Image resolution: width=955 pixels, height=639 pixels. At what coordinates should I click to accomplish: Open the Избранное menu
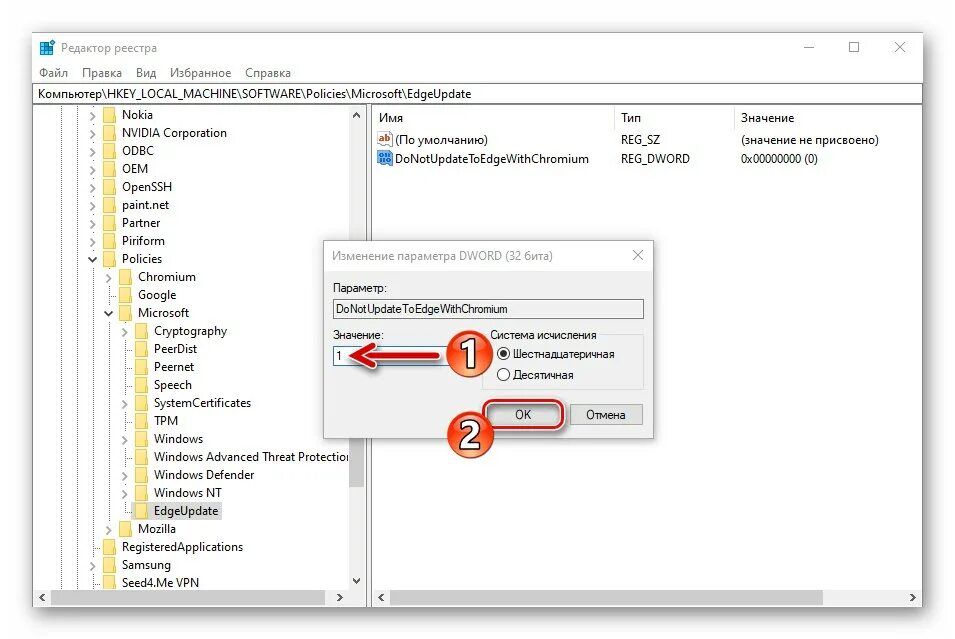click(x=200, y=72)
